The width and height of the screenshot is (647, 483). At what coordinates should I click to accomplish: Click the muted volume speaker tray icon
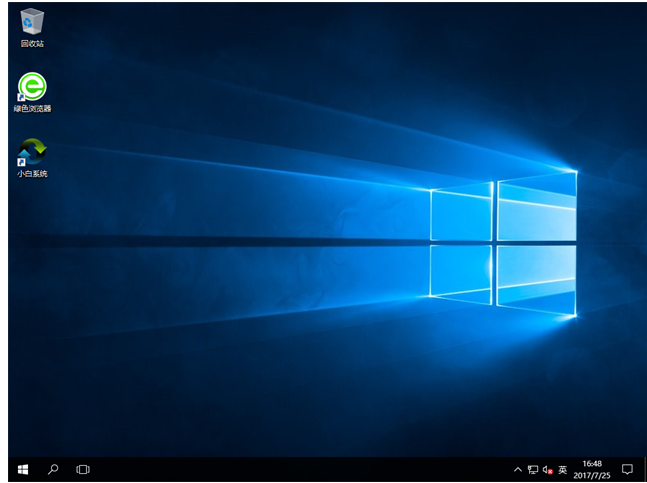tap(548, 469)
